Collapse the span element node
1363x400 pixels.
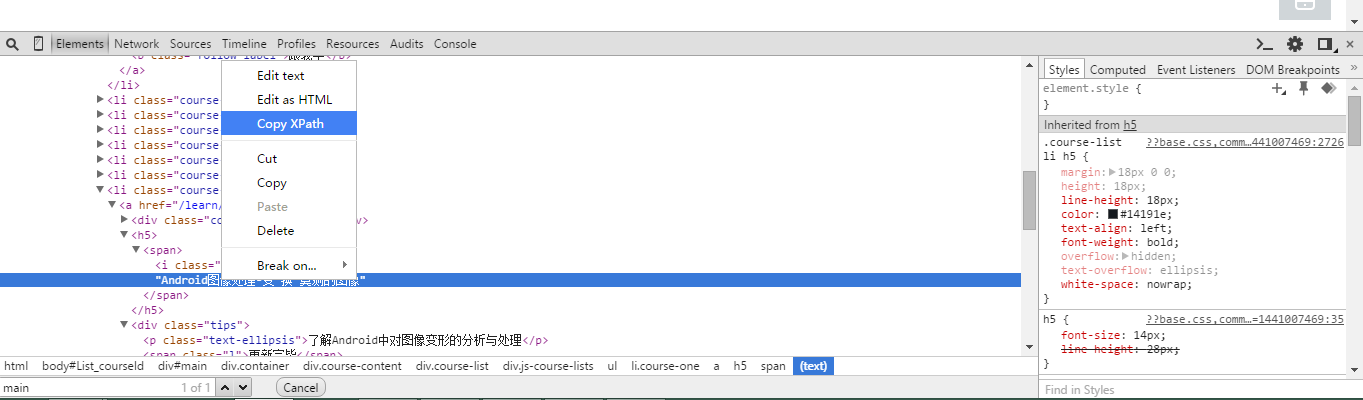136,250
